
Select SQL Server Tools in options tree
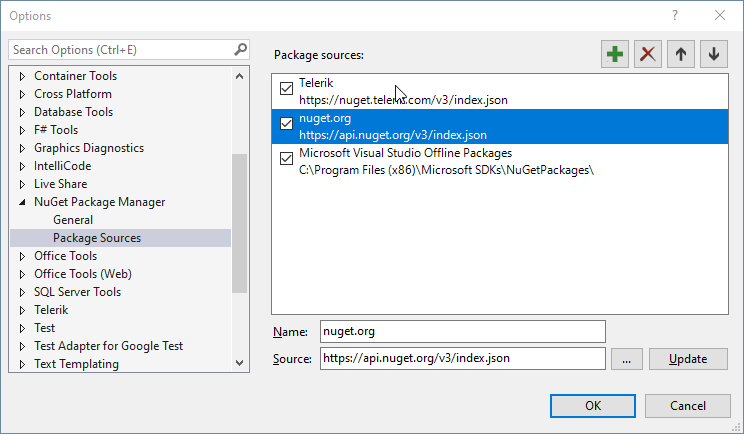(x=77, y=292)
